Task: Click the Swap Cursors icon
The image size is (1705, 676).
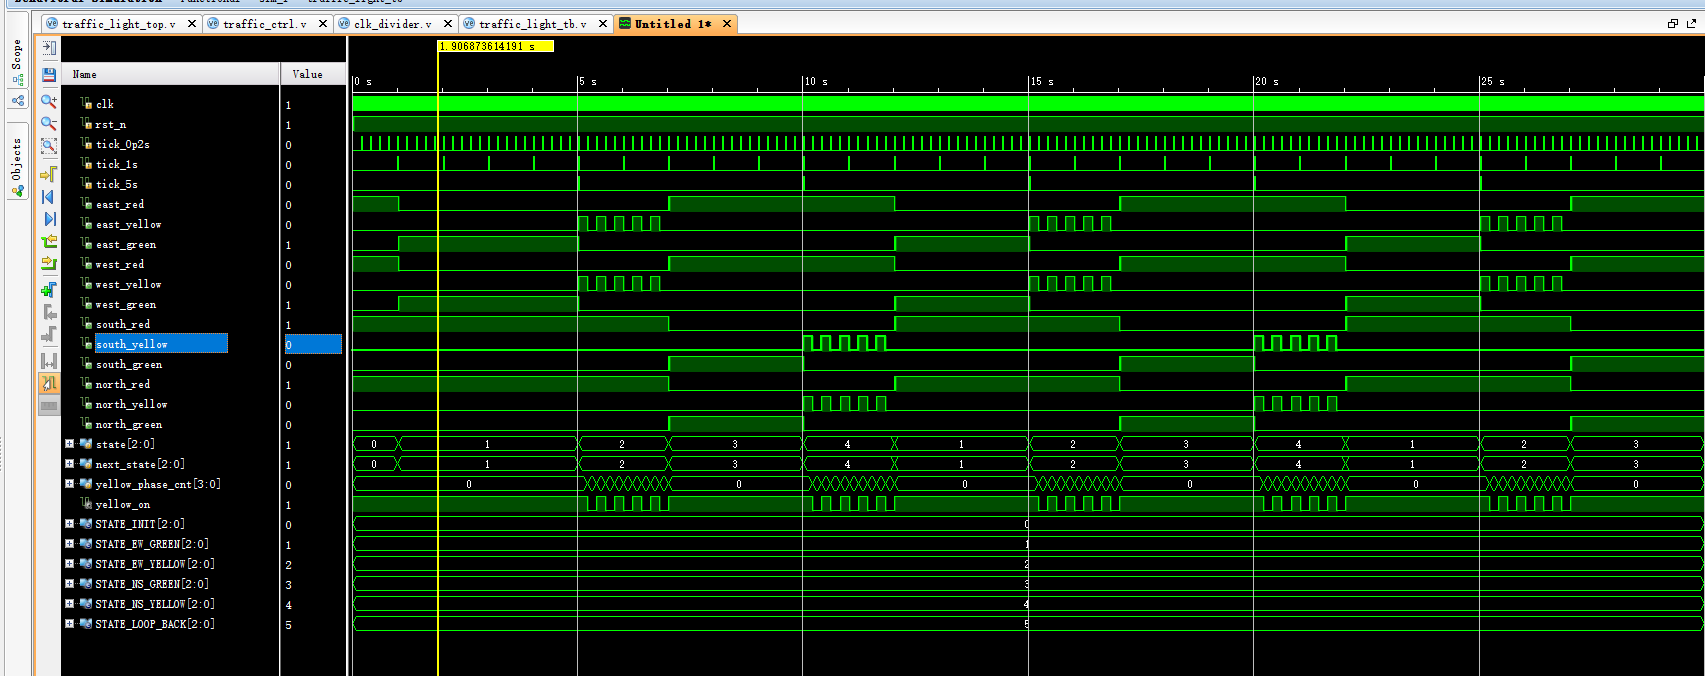Action: pos(48,361)
